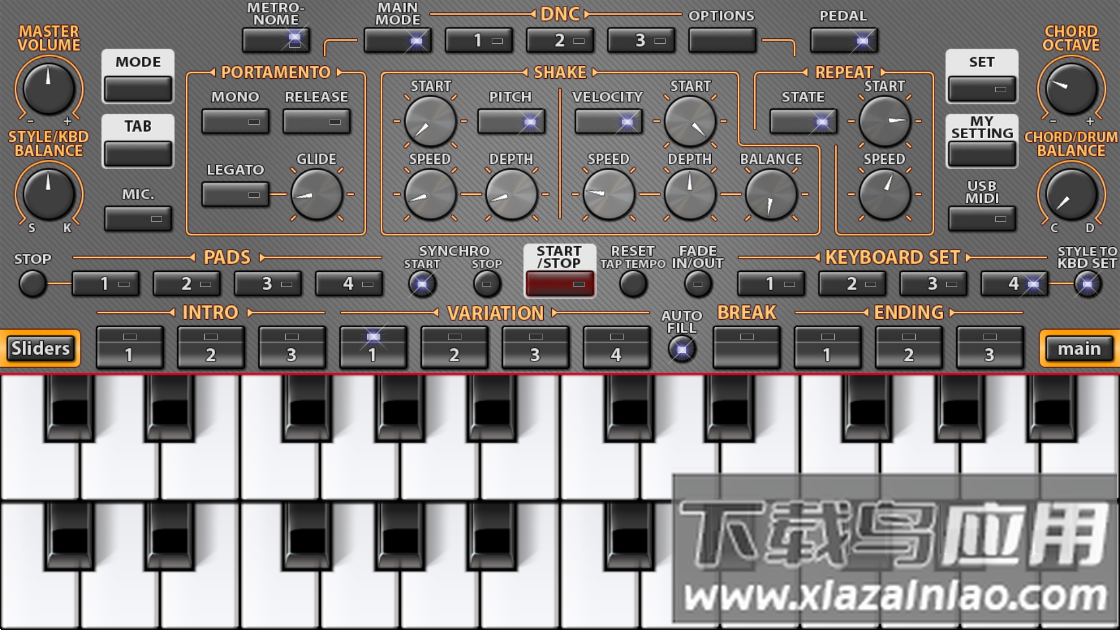Select Variation 2 button

click(x=454, y=347)
